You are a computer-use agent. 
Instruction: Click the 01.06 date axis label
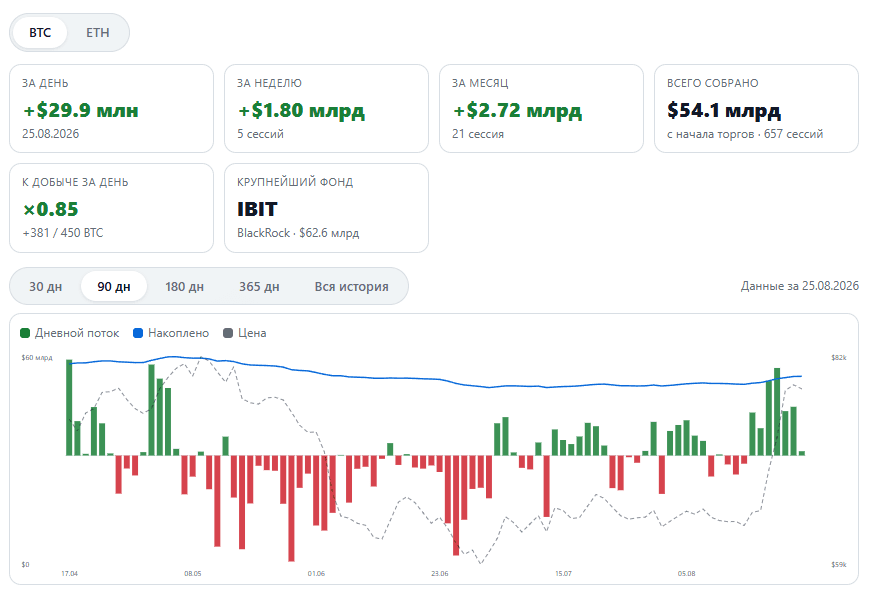(316, 573)
